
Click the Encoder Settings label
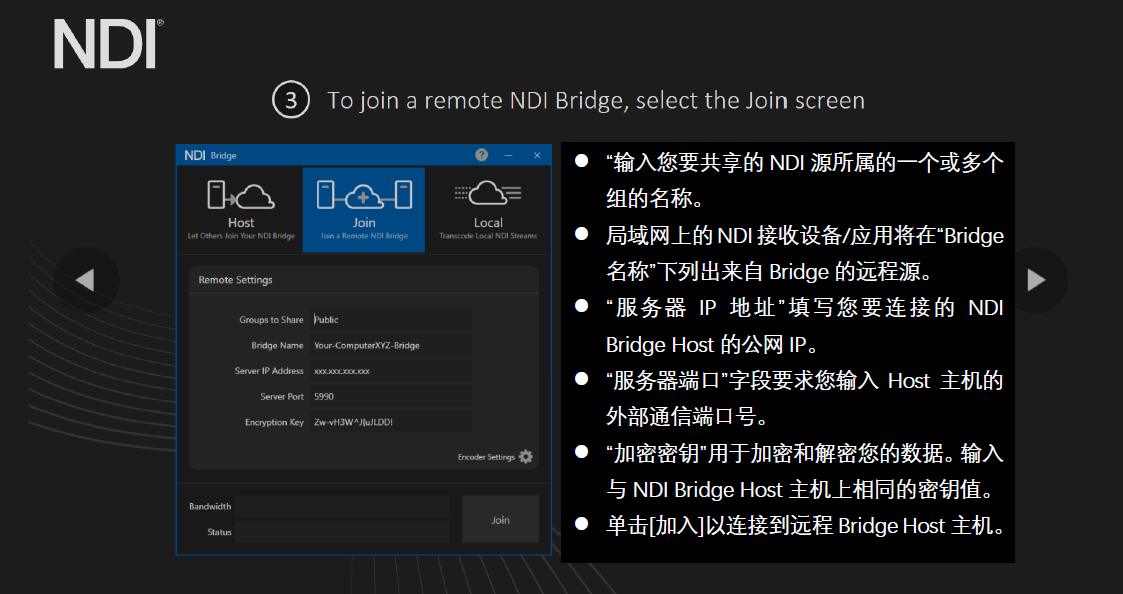pos(485,455)
